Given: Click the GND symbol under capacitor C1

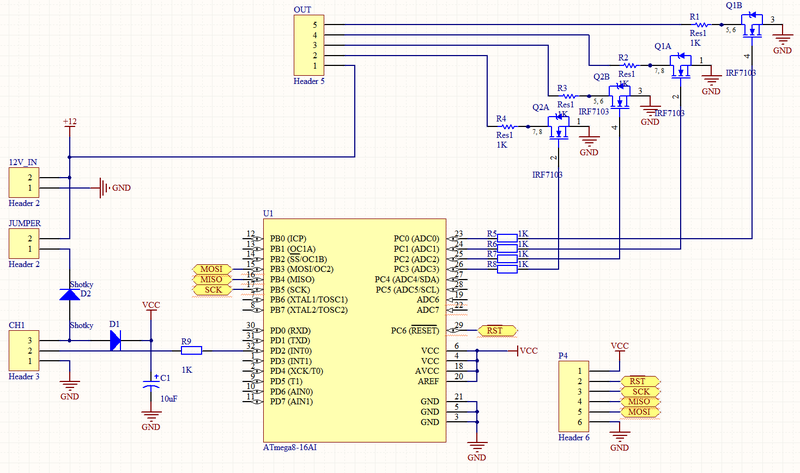Looking at the screenshot, I should coord(151,421).
